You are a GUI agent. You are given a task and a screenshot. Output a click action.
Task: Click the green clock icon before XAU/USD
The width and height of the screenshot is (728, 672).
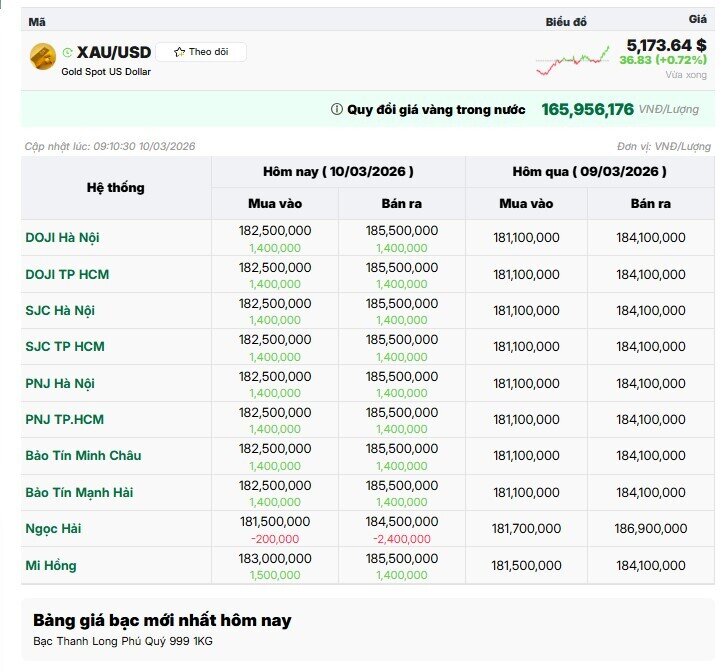pos(67,52)
